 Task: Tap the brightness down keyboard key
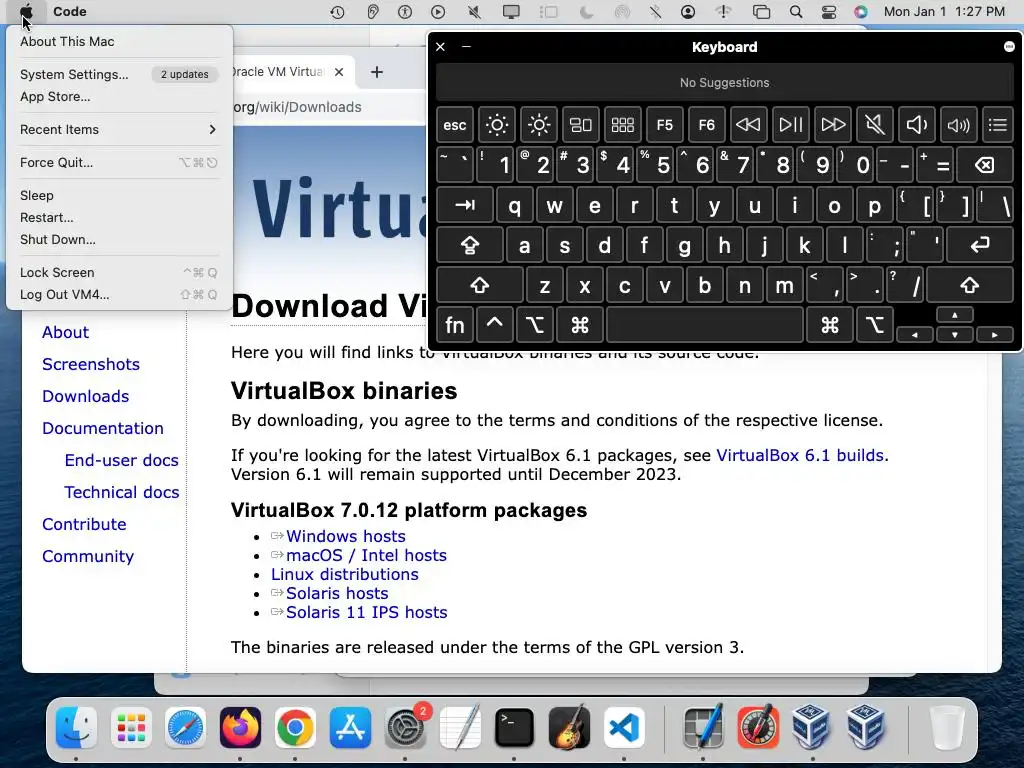[x=496, y=125]
